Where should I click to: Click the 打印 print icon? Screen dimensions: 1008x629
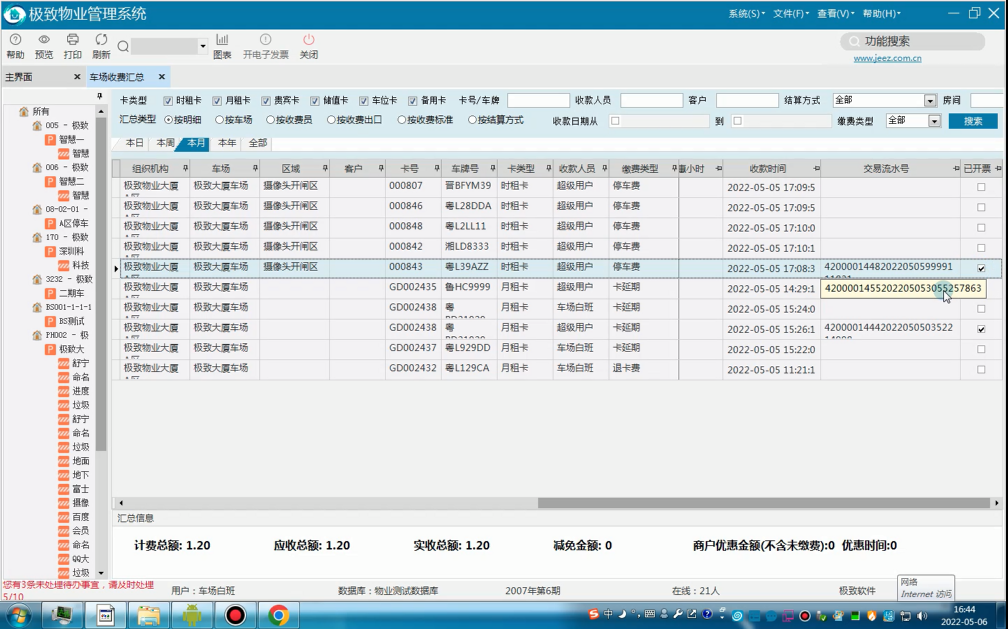tap(73, 40)
